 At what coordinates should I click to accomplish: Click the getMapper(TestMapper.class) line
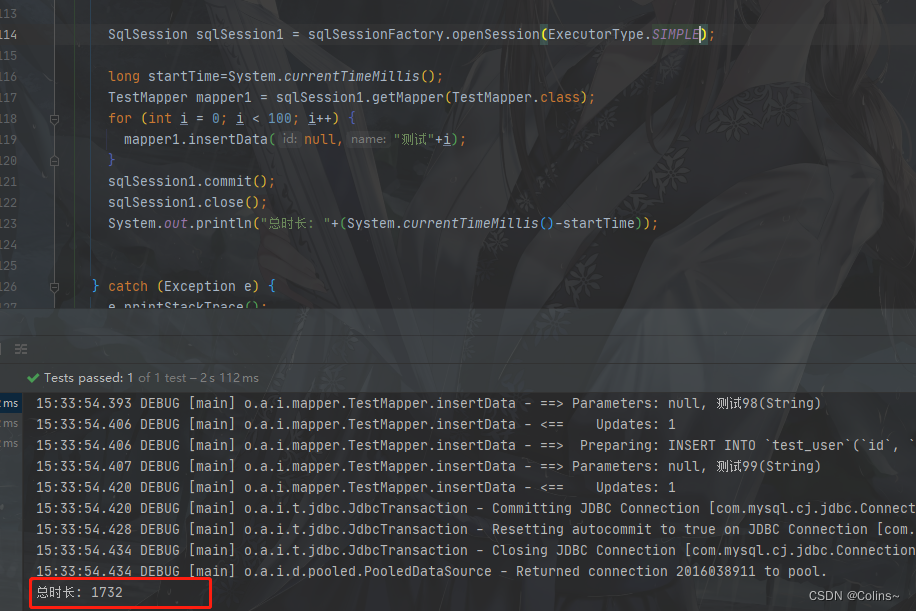[351, 98]
